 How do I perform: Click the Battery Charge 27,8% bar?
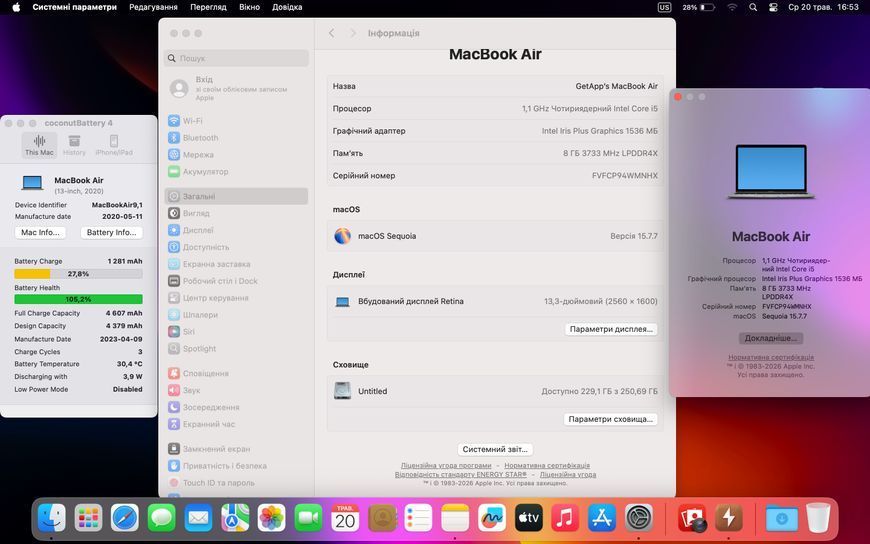click(x=78, y=274)
